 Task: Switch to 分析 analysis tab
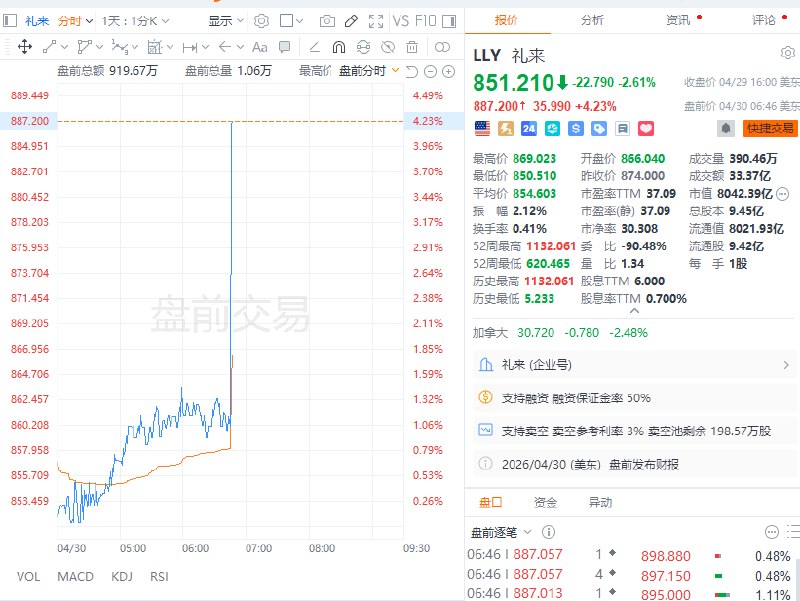pos(592,20)
